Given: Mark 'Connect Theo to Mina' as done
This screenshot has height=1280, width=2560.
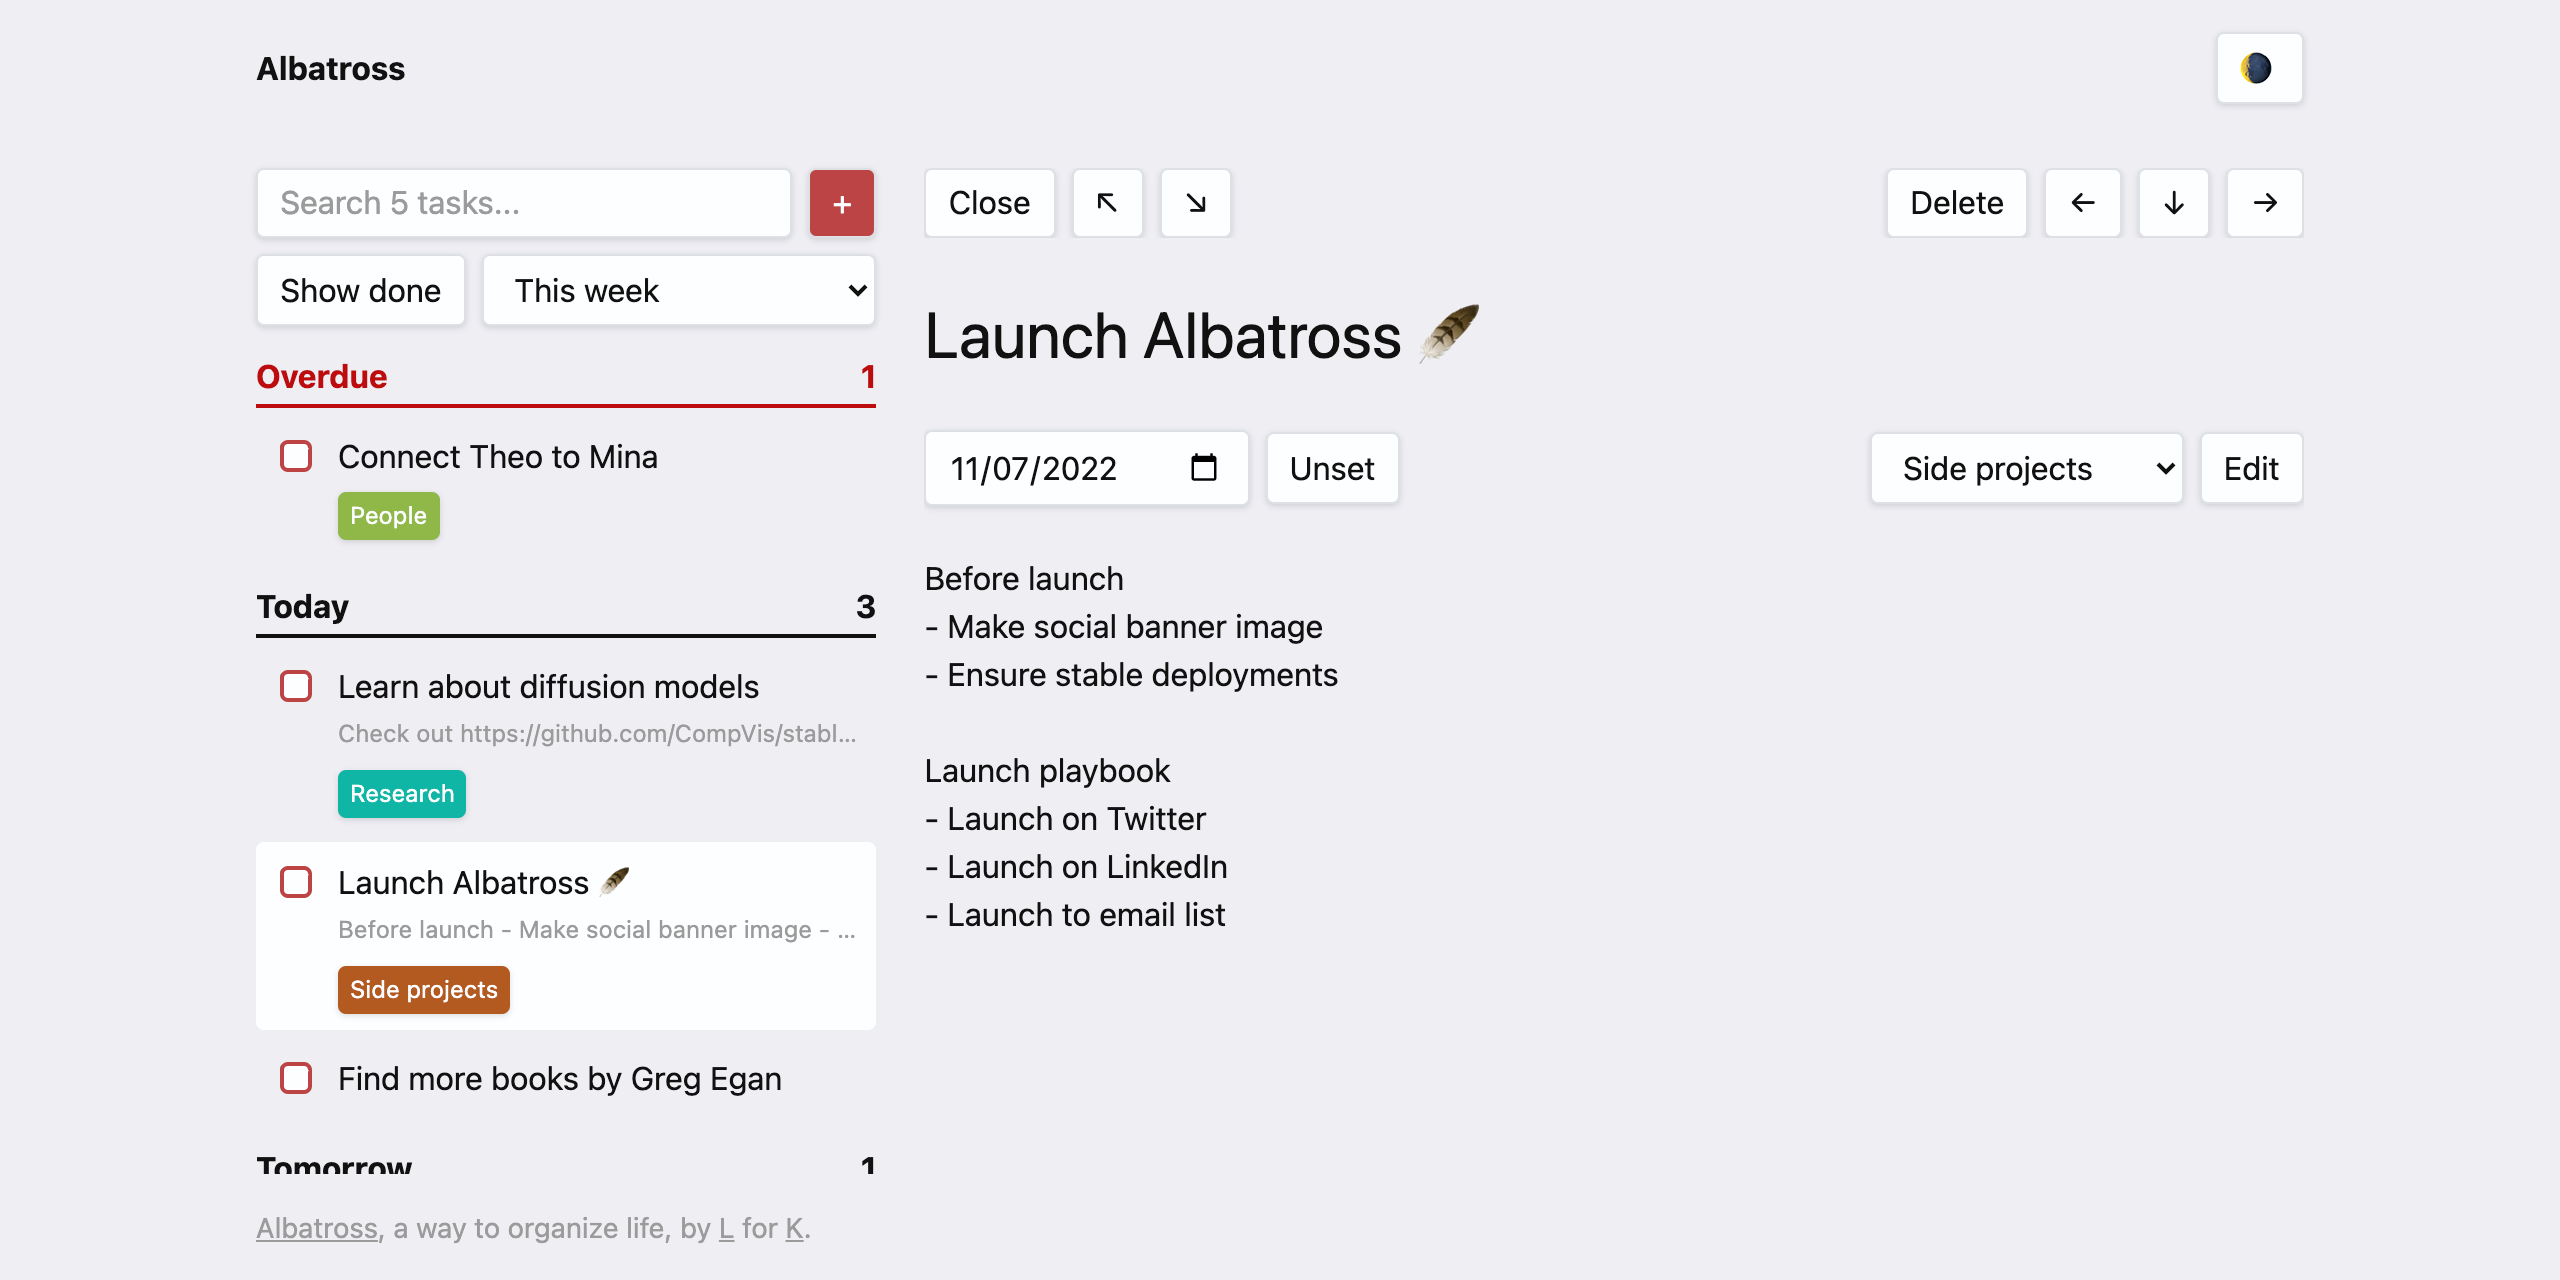Looking at the screenshot, I should (x=296, y=457).
